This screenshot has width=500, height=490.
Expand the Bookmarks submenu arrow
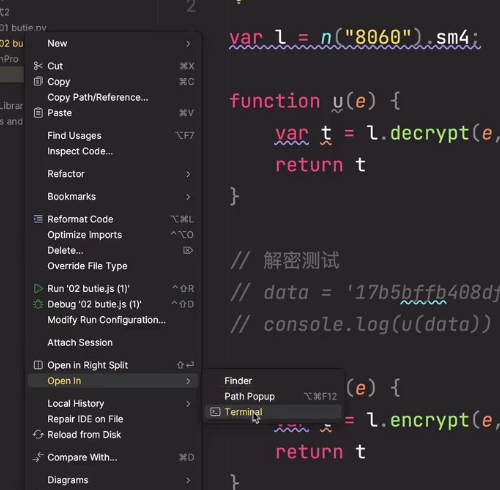[x=188, y=197]
